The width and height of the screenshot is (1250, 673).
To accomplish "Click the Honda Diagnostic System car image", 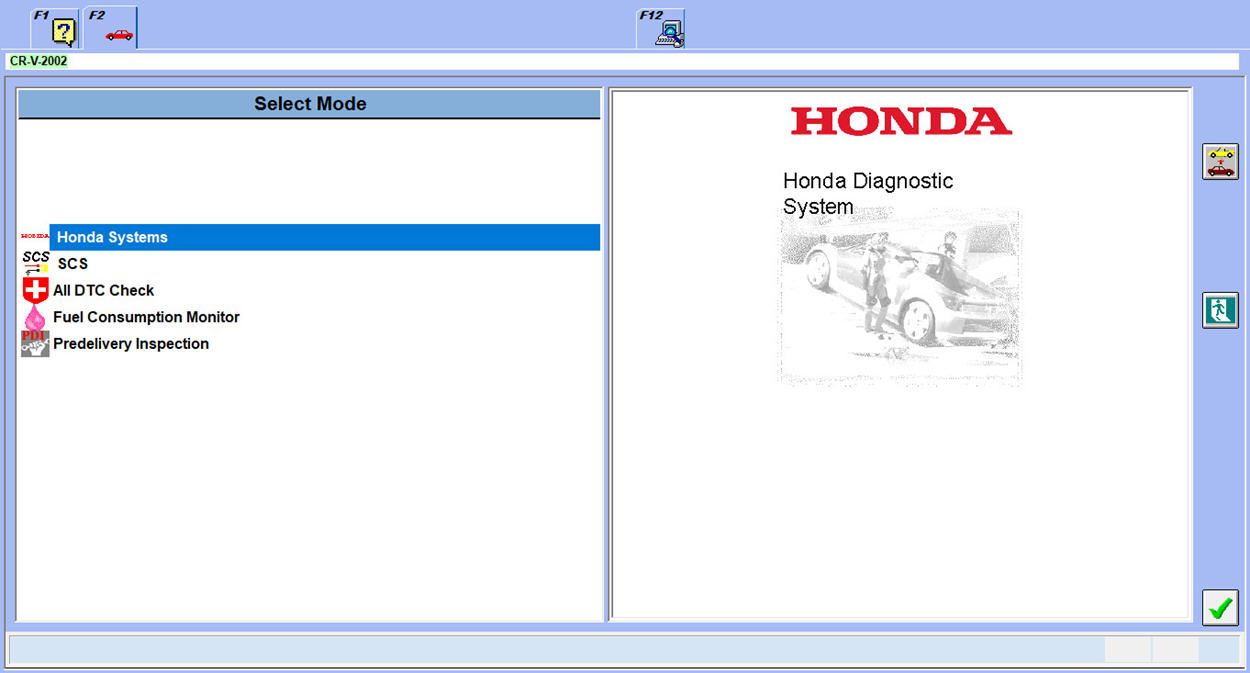I will (x=900, y=298).
